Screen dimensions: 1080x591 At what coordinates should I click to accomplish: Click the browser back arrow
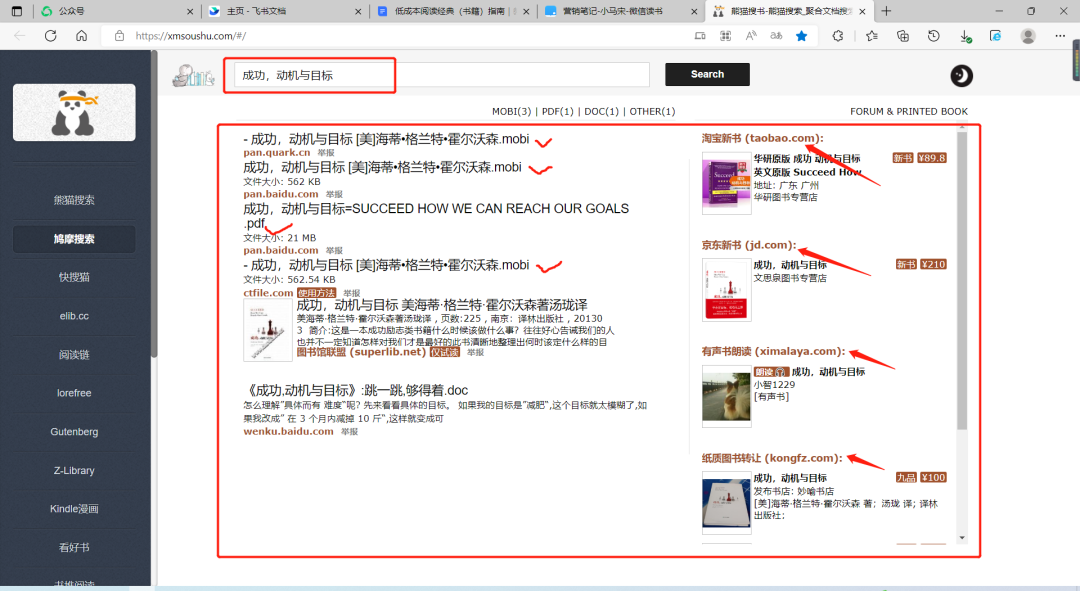click(x=19, y=36)
